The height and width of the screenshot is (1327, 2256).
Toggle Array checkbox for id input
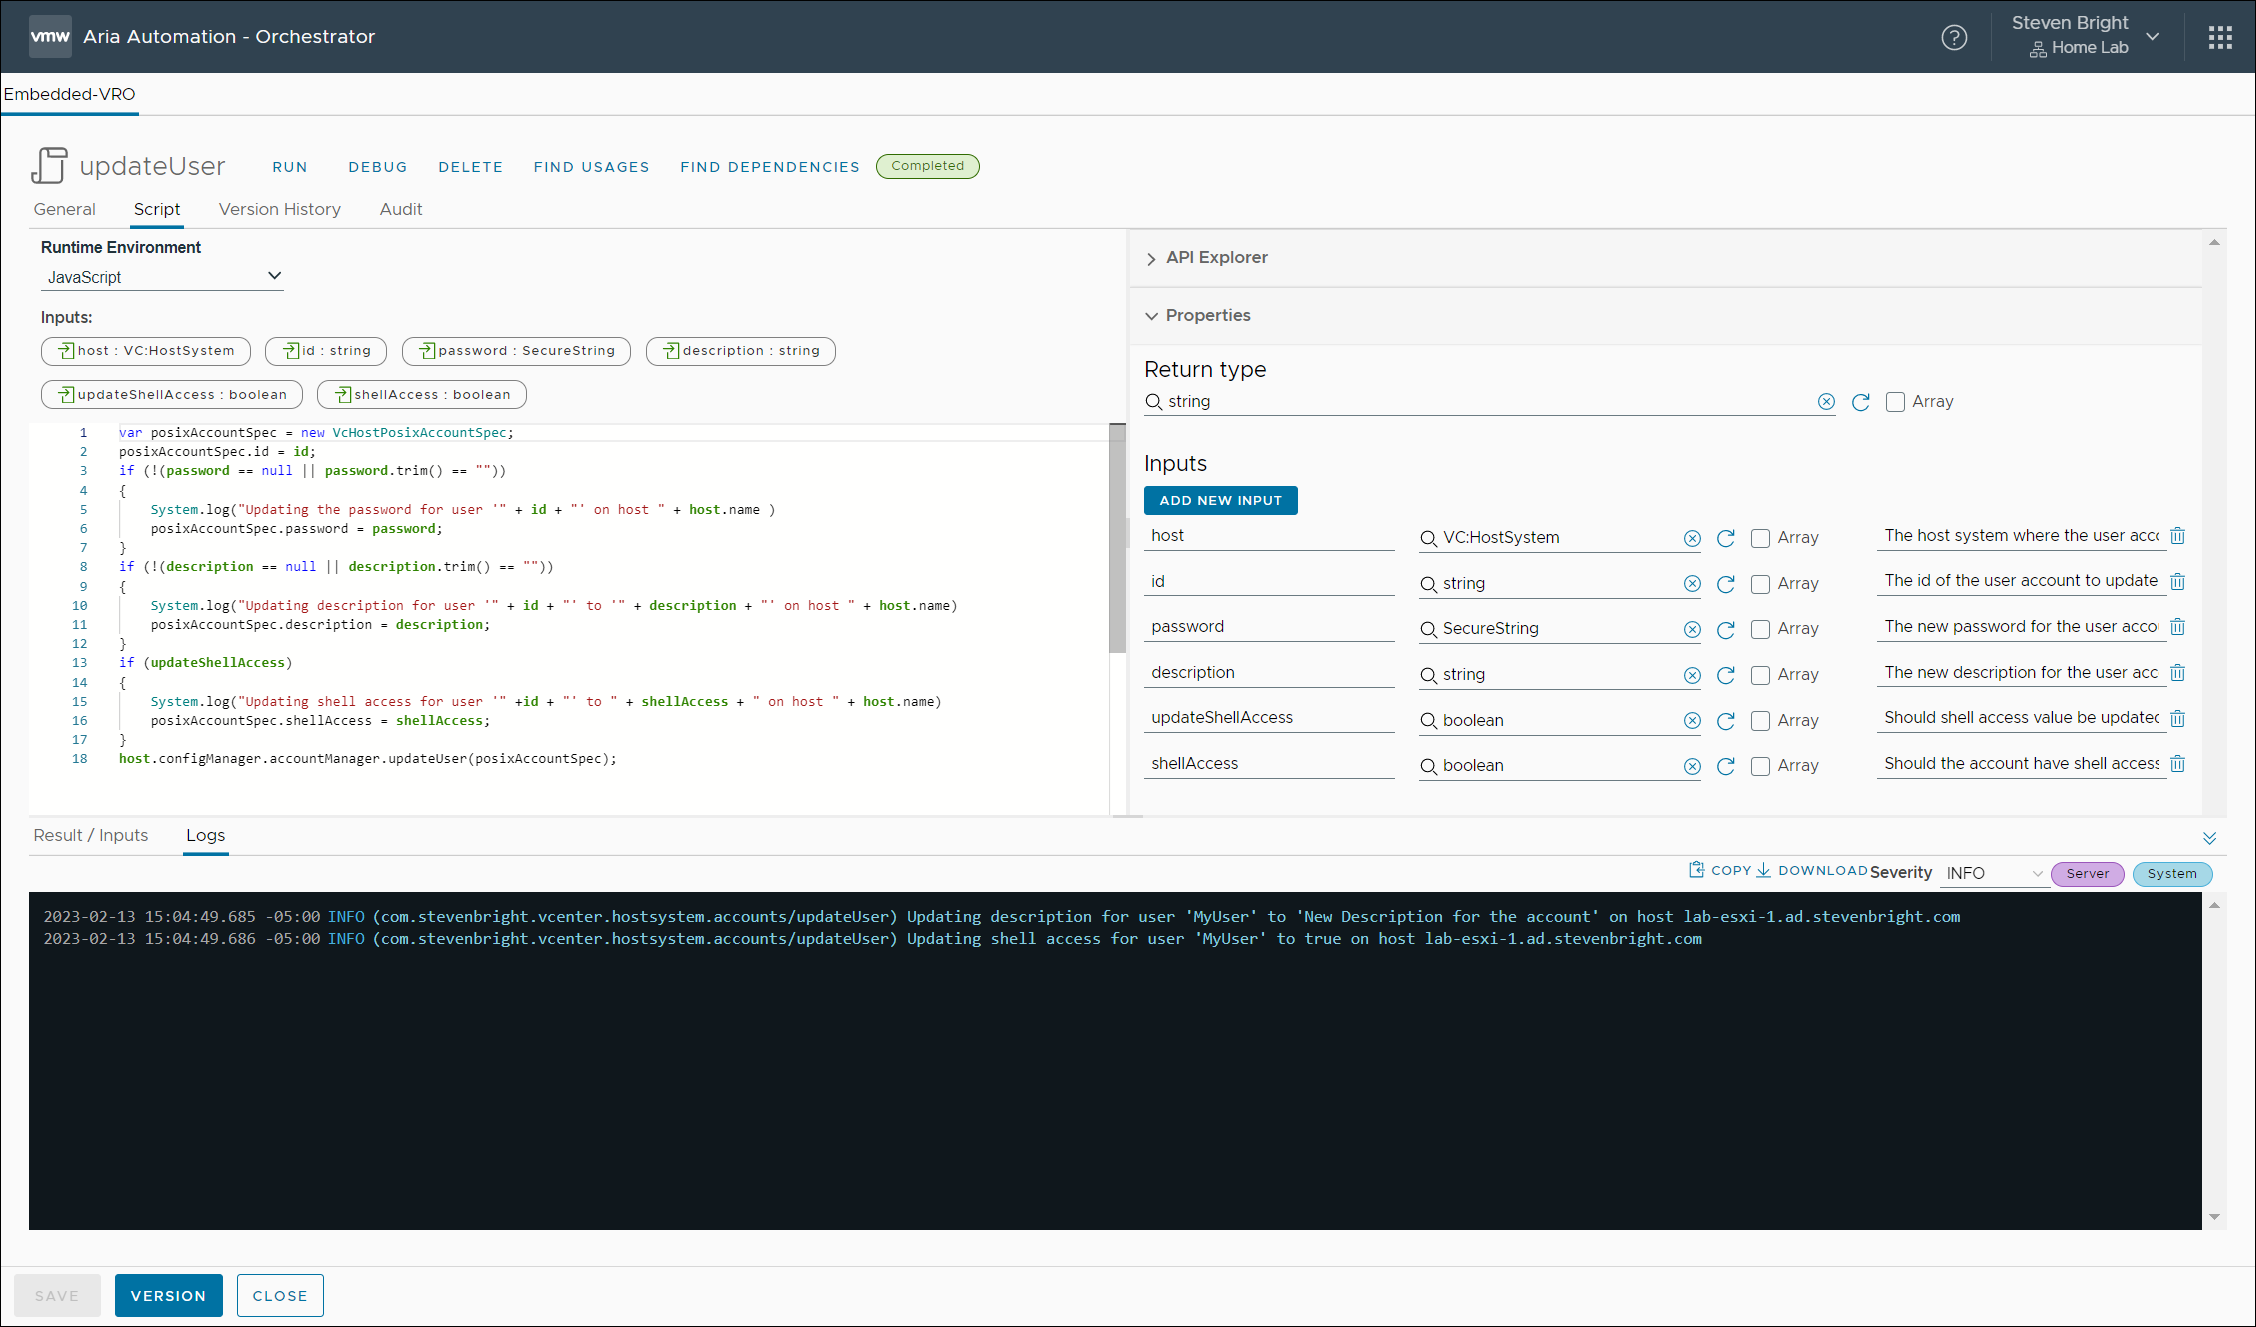tap(1760, 584)
